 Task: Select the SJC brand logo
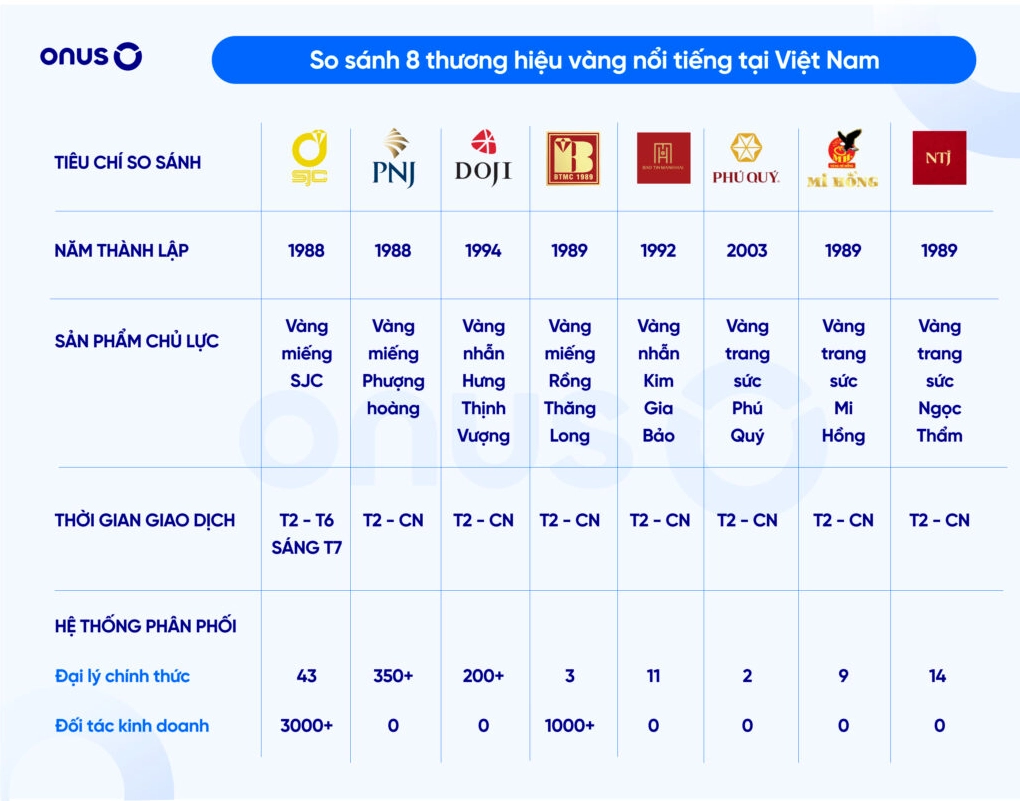(x=307, y=160)
